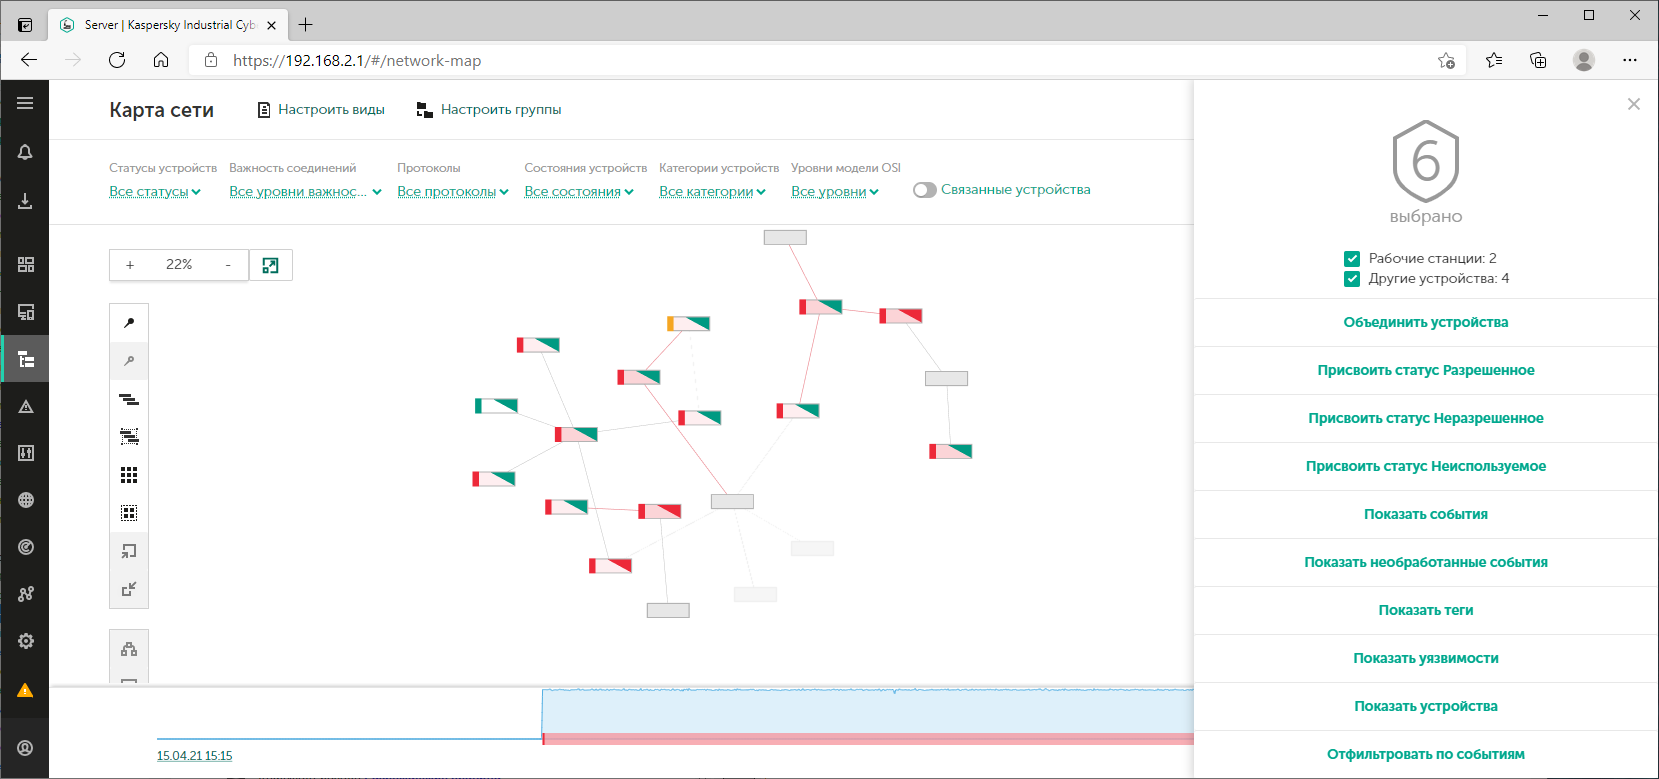Image resolution: width=1659 pixels, height=779 pixels.
Task: Open the browser collections button
Action: (1538, 60)
